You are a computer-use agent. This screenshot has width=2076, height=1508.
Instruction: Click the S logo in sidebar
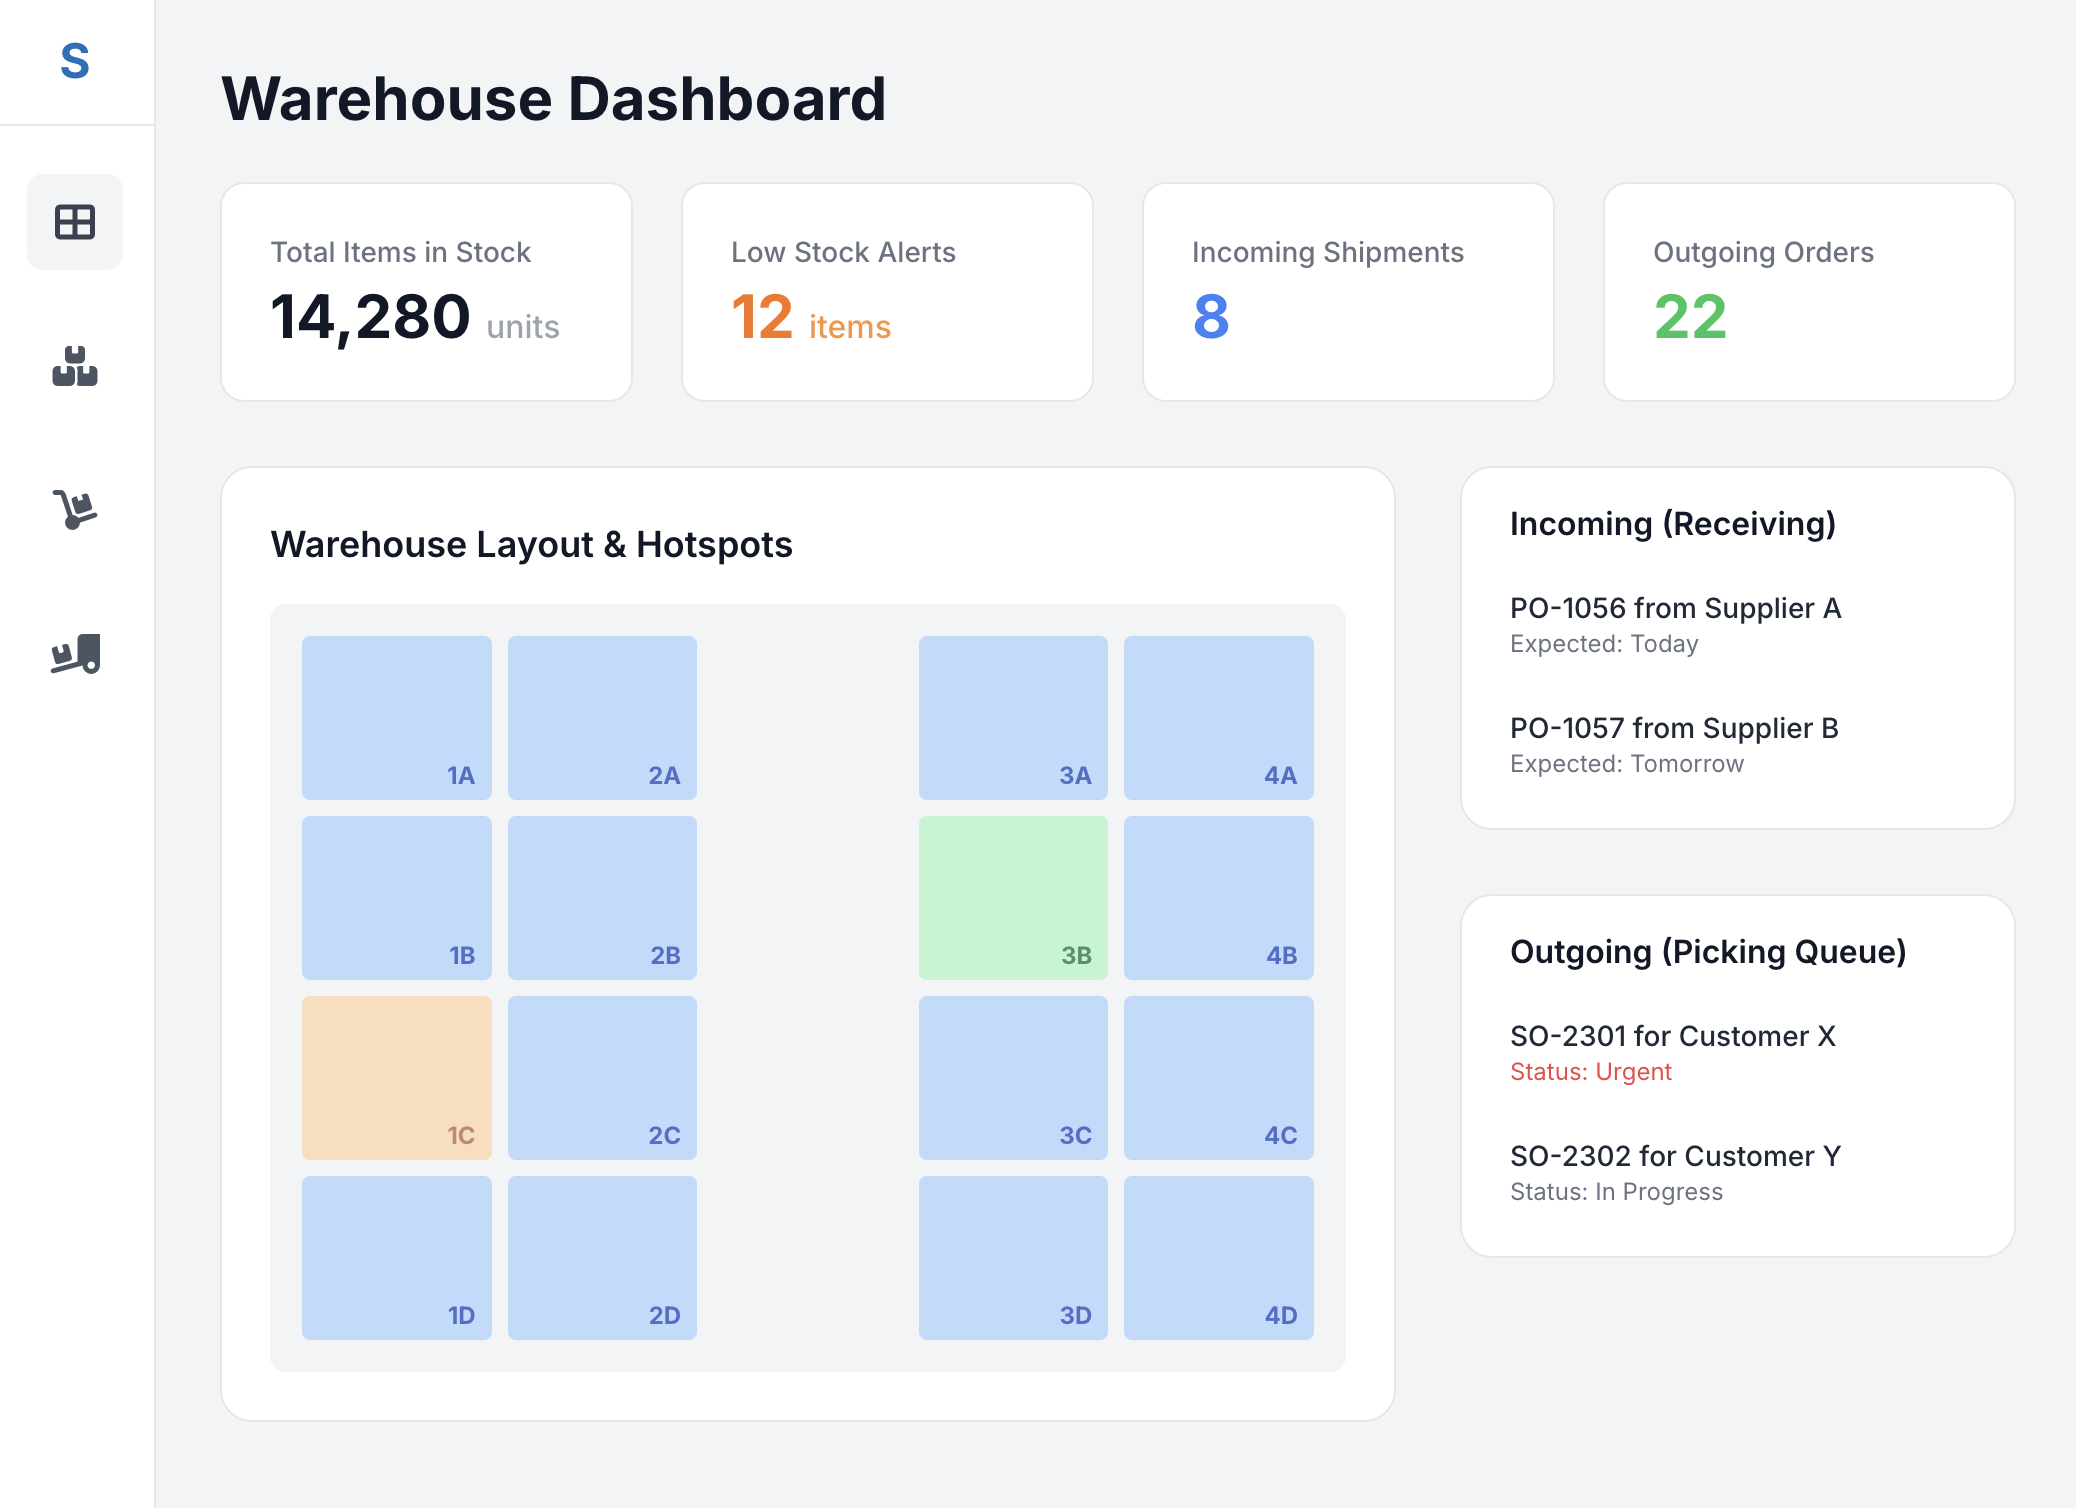(x=75, y=62)
